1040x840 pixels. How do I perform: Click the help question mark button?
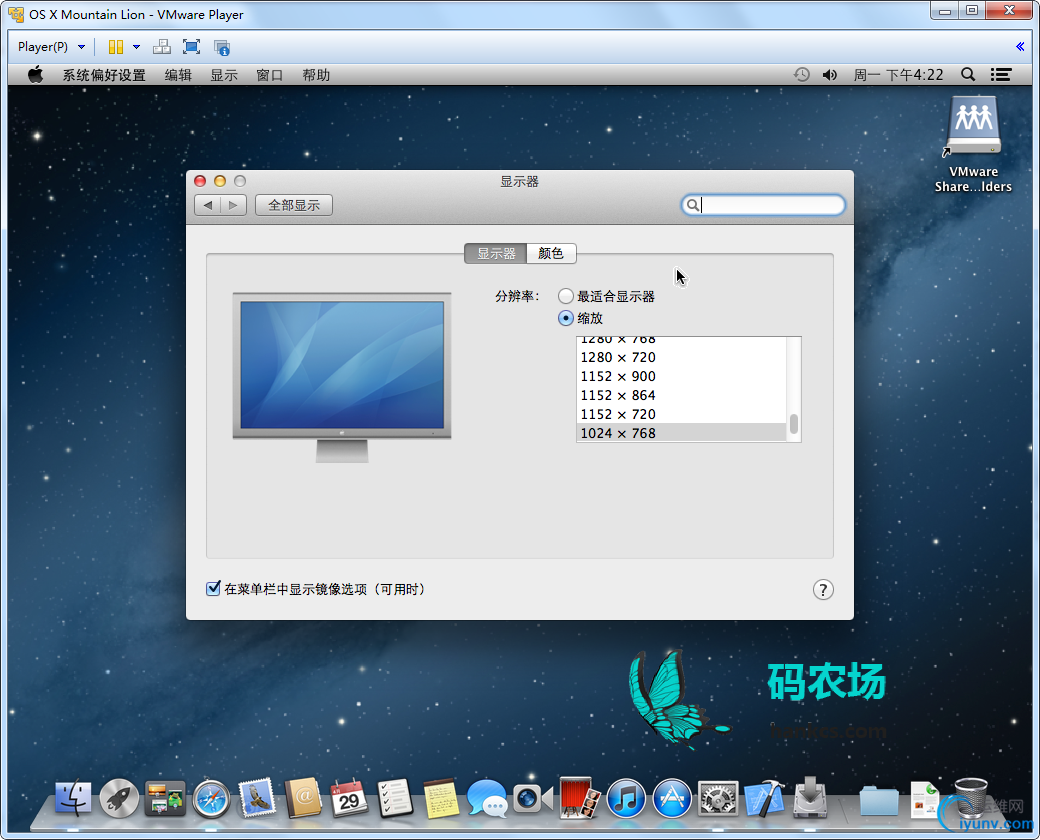(823, 589)
